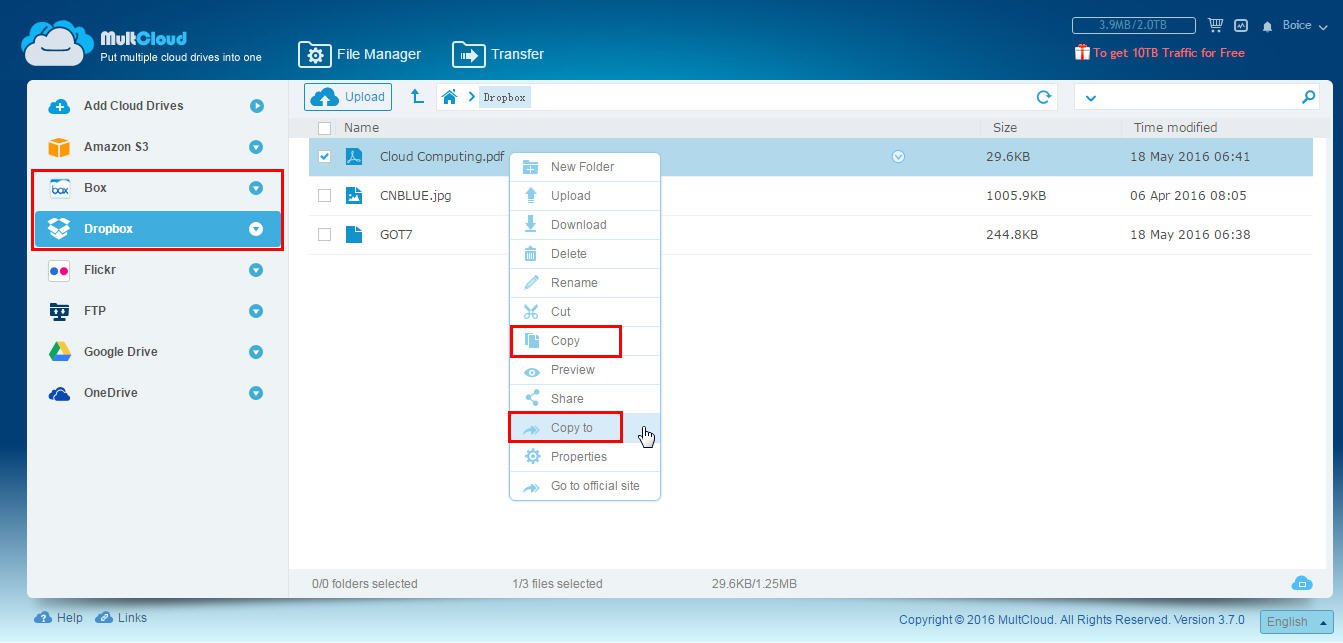Screen dimensions: 1343x643
Task: Choose Go to official site menu item
Action: click(x=585, y=486)
